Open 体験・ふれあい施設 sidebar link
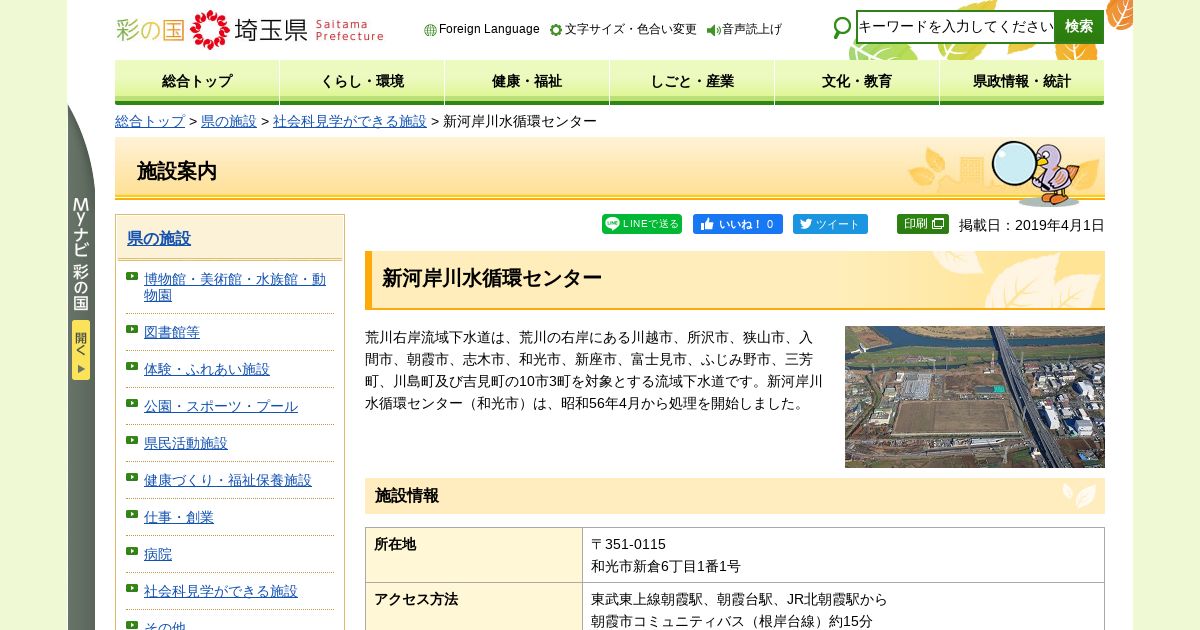Viewport: 1200px width, 630px height. tap(207, 369)
